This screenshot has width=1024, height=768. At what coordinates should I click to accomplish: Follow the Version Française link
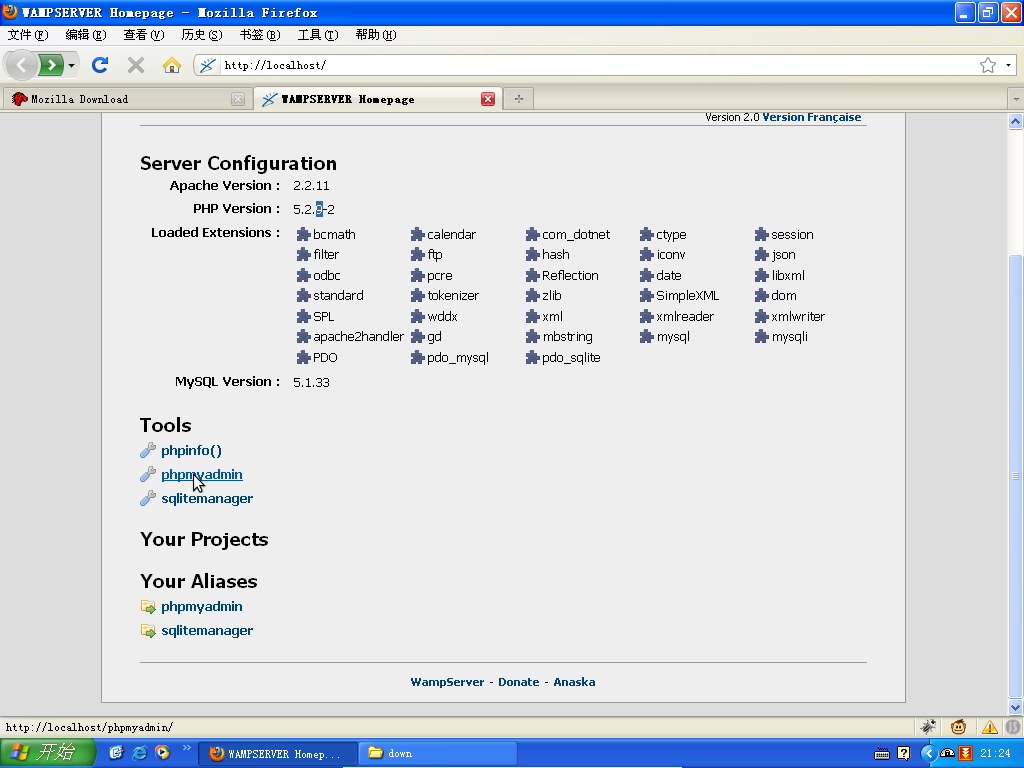[812, 117]
